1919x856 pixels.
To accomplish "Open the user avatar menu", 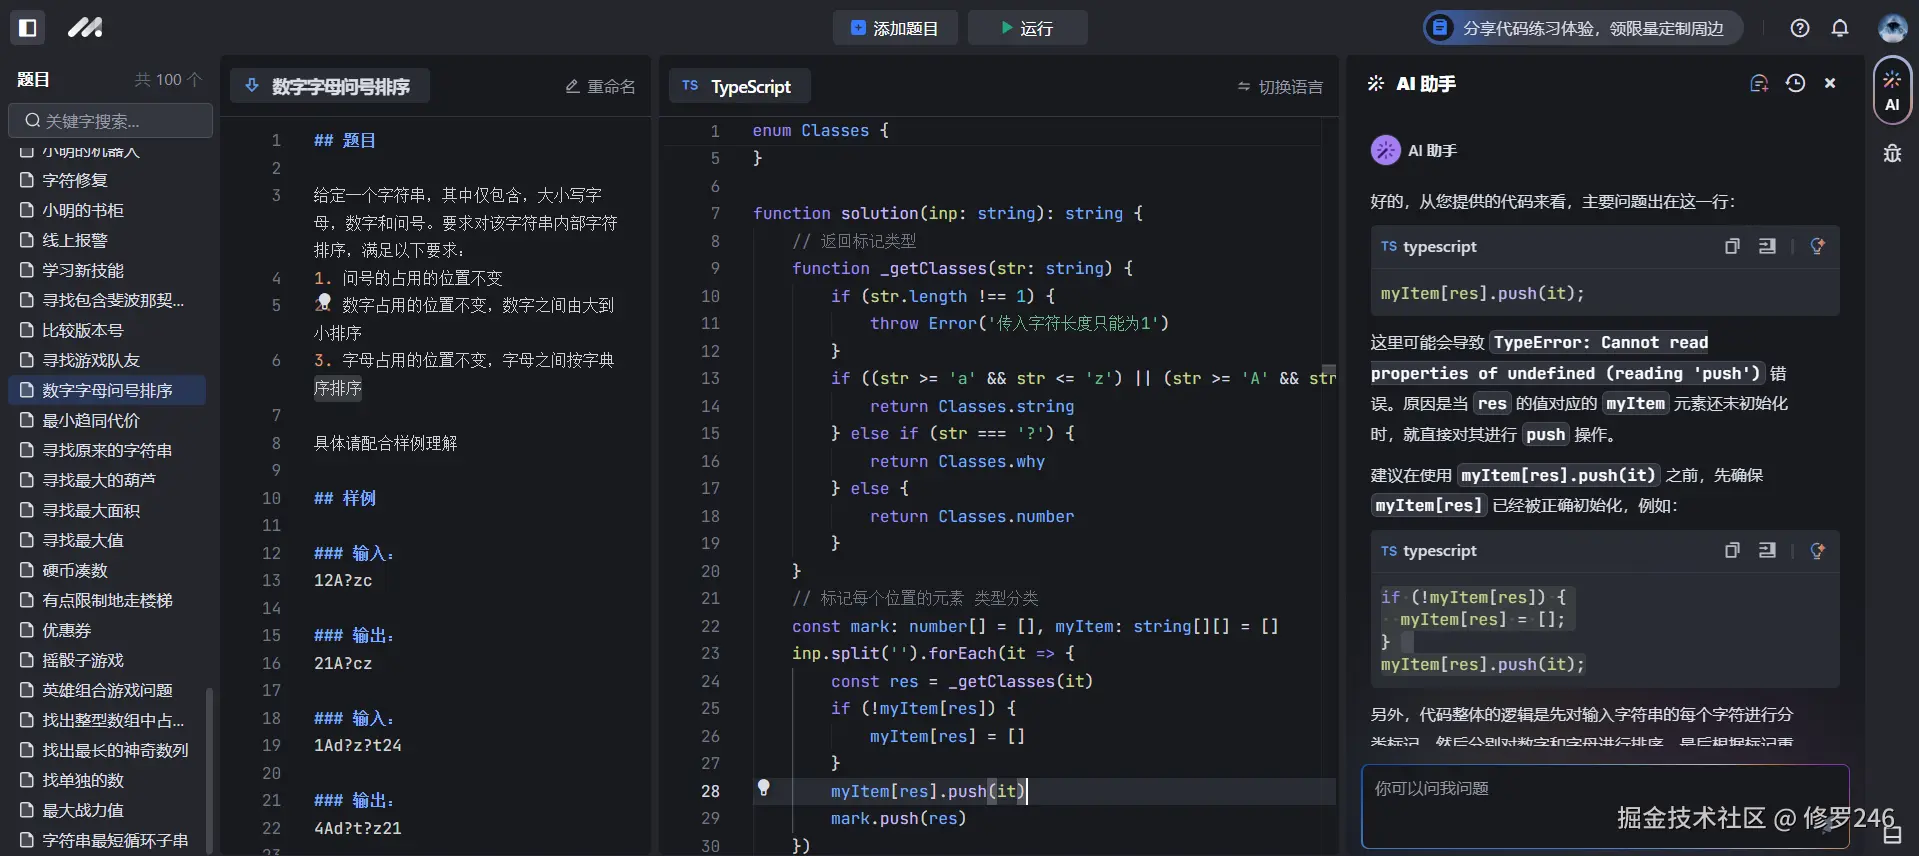I will coord(1892,28).
